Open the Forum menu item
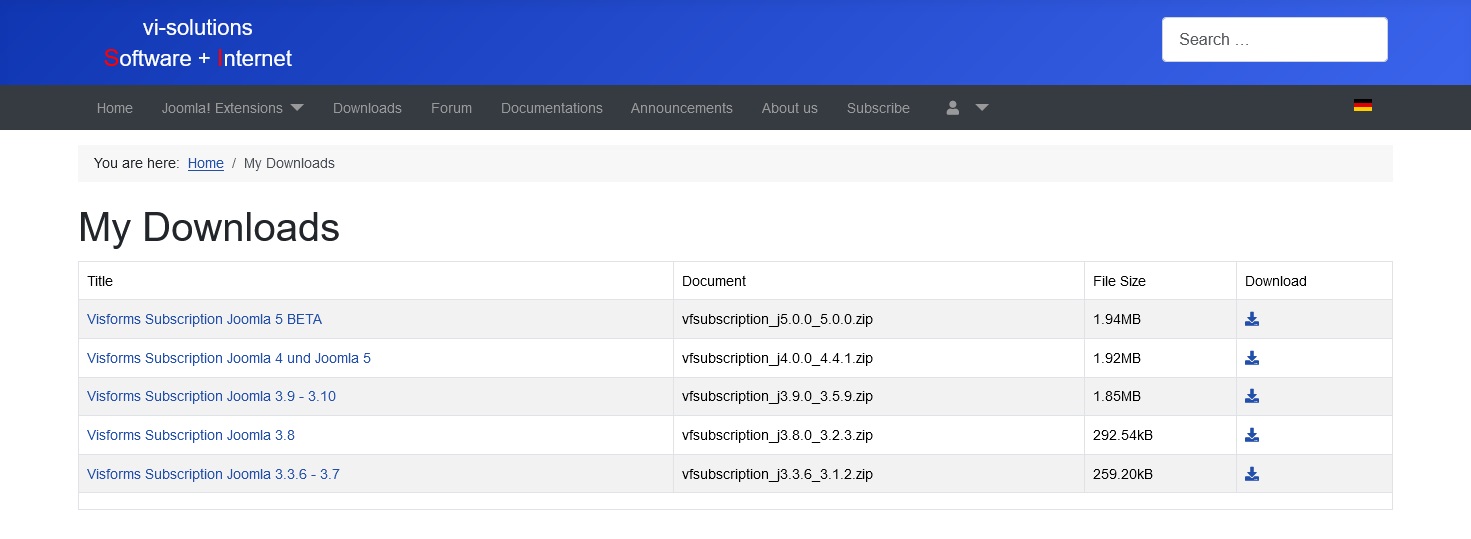1471x539 pixels. tap(451, 108)
